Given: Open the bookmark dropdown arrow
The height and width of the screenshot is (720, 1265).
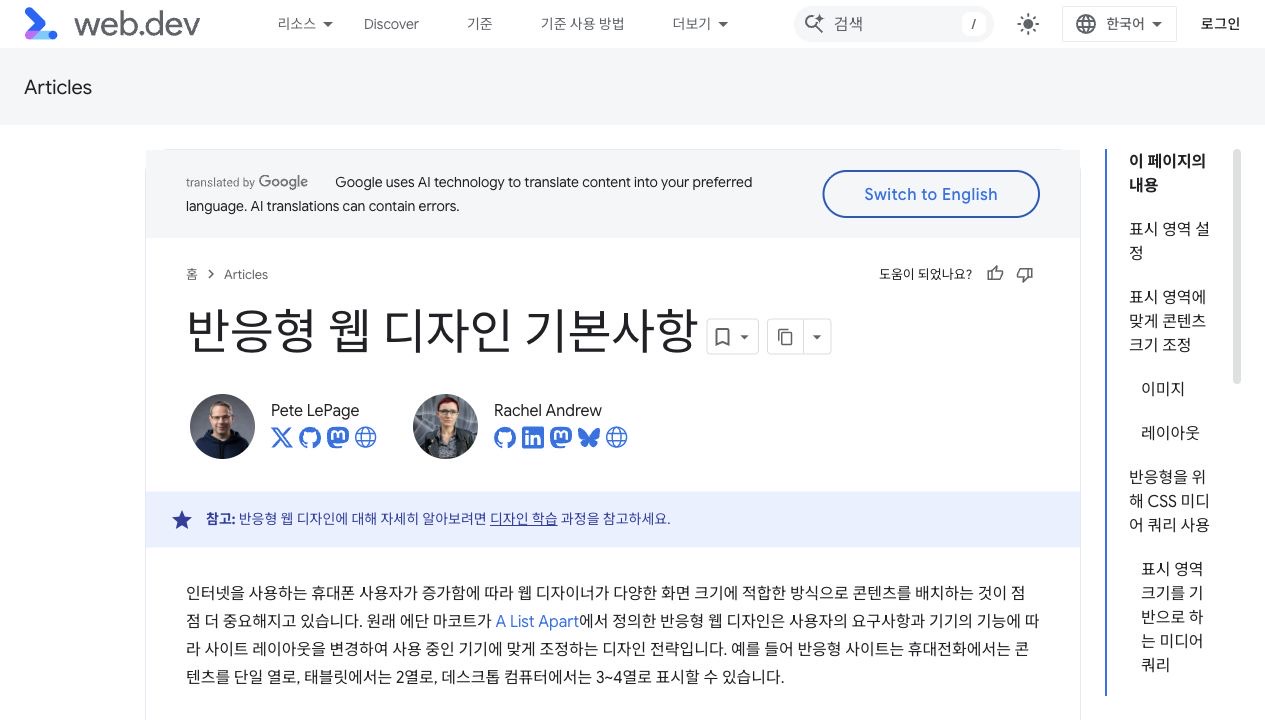Looking at the screenshot, I should tap(746, 337).
